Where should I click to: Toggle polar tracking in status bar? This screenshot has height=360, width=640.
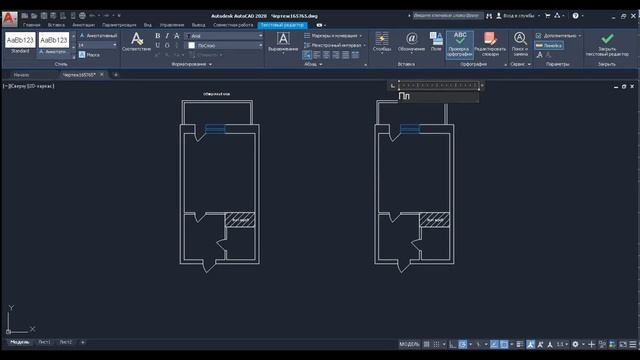point(462,344)
